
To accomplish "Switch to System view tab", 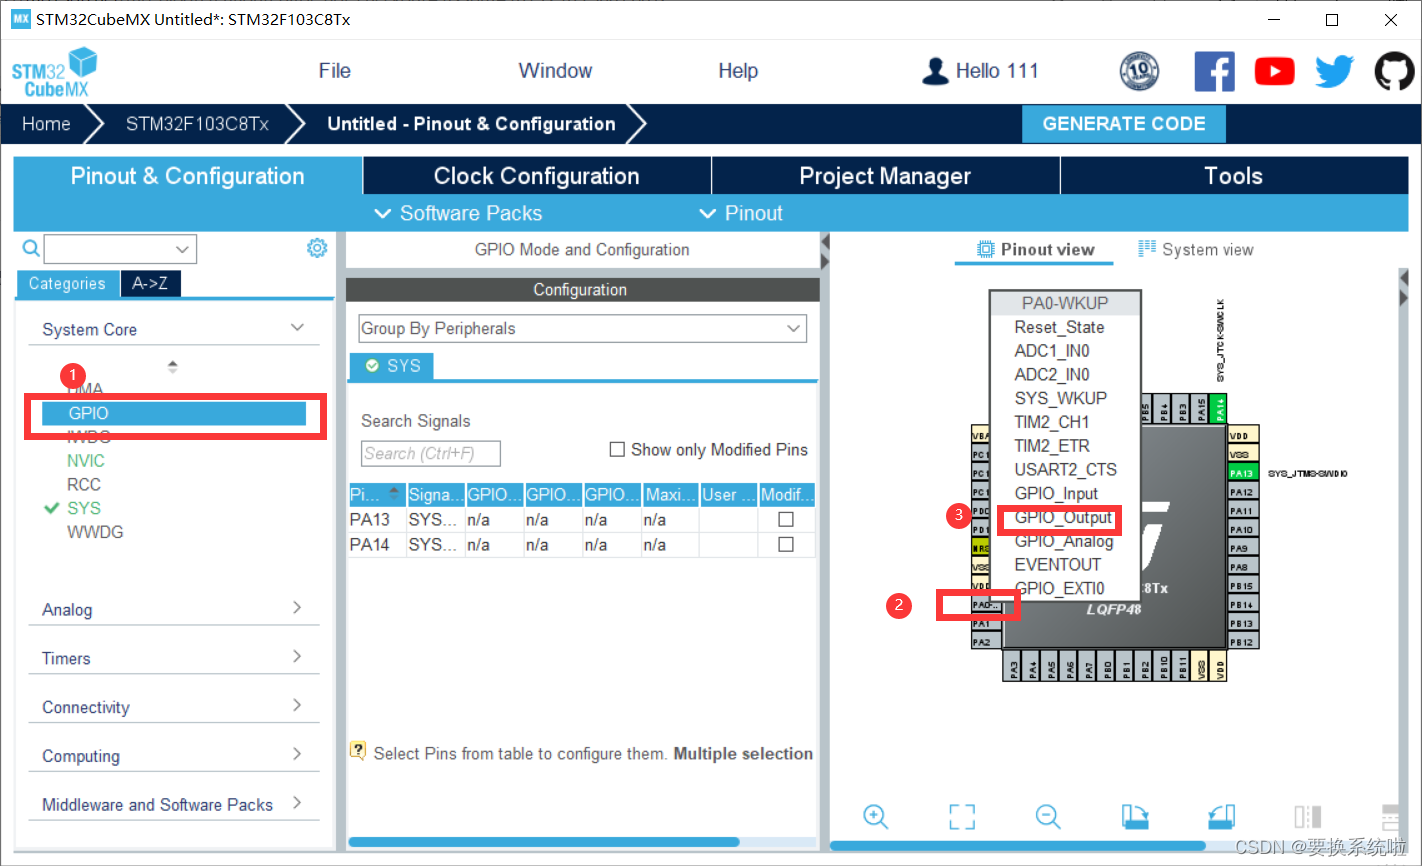I will [x=1196, y=250].
